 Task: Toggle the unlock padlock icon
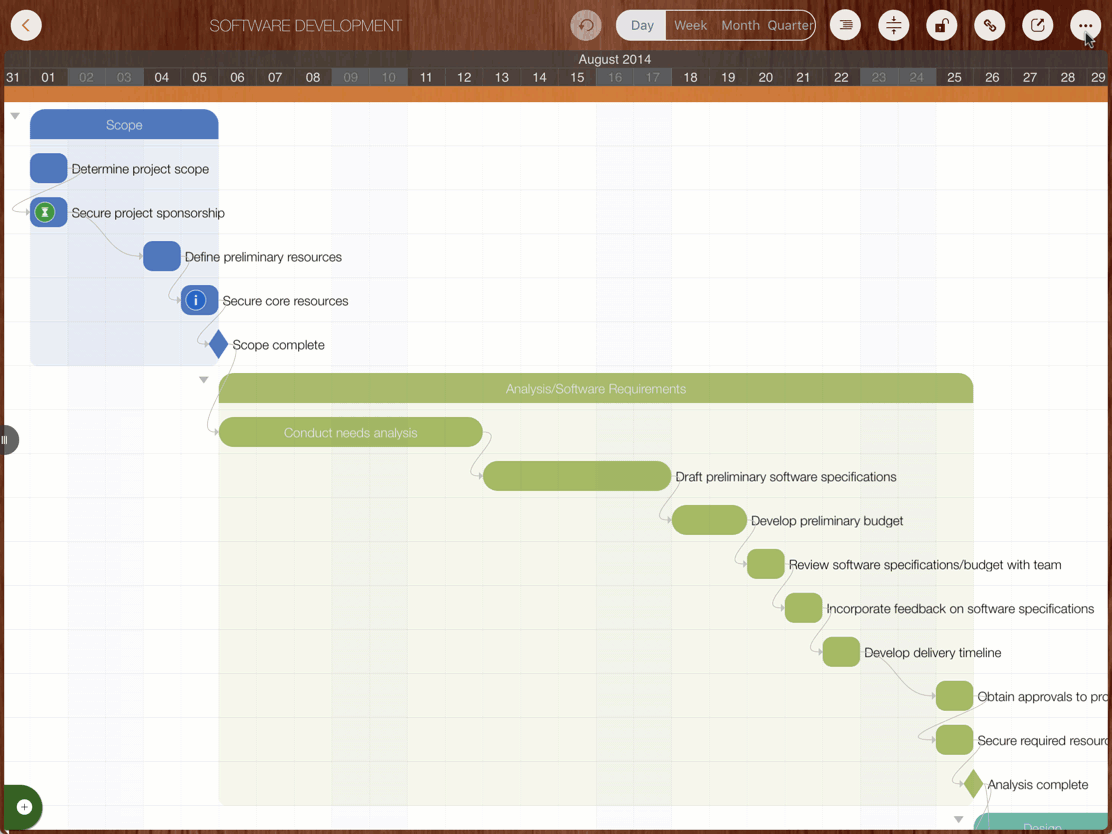click(x=942, y=25)
